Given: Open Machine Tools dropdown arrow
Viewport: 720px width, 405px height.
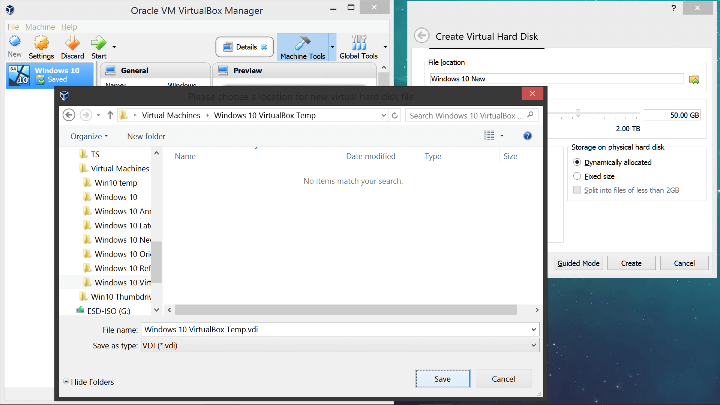Looking at the screenshot, I should click(x=332, y=47).
